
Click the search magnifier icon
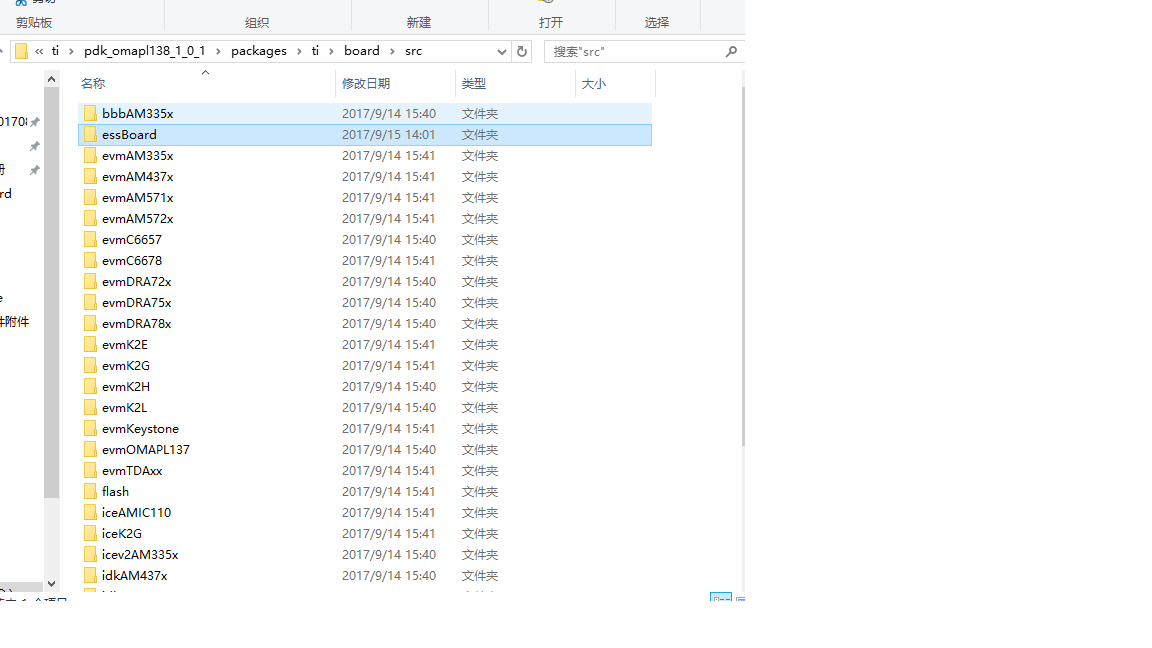731,51
